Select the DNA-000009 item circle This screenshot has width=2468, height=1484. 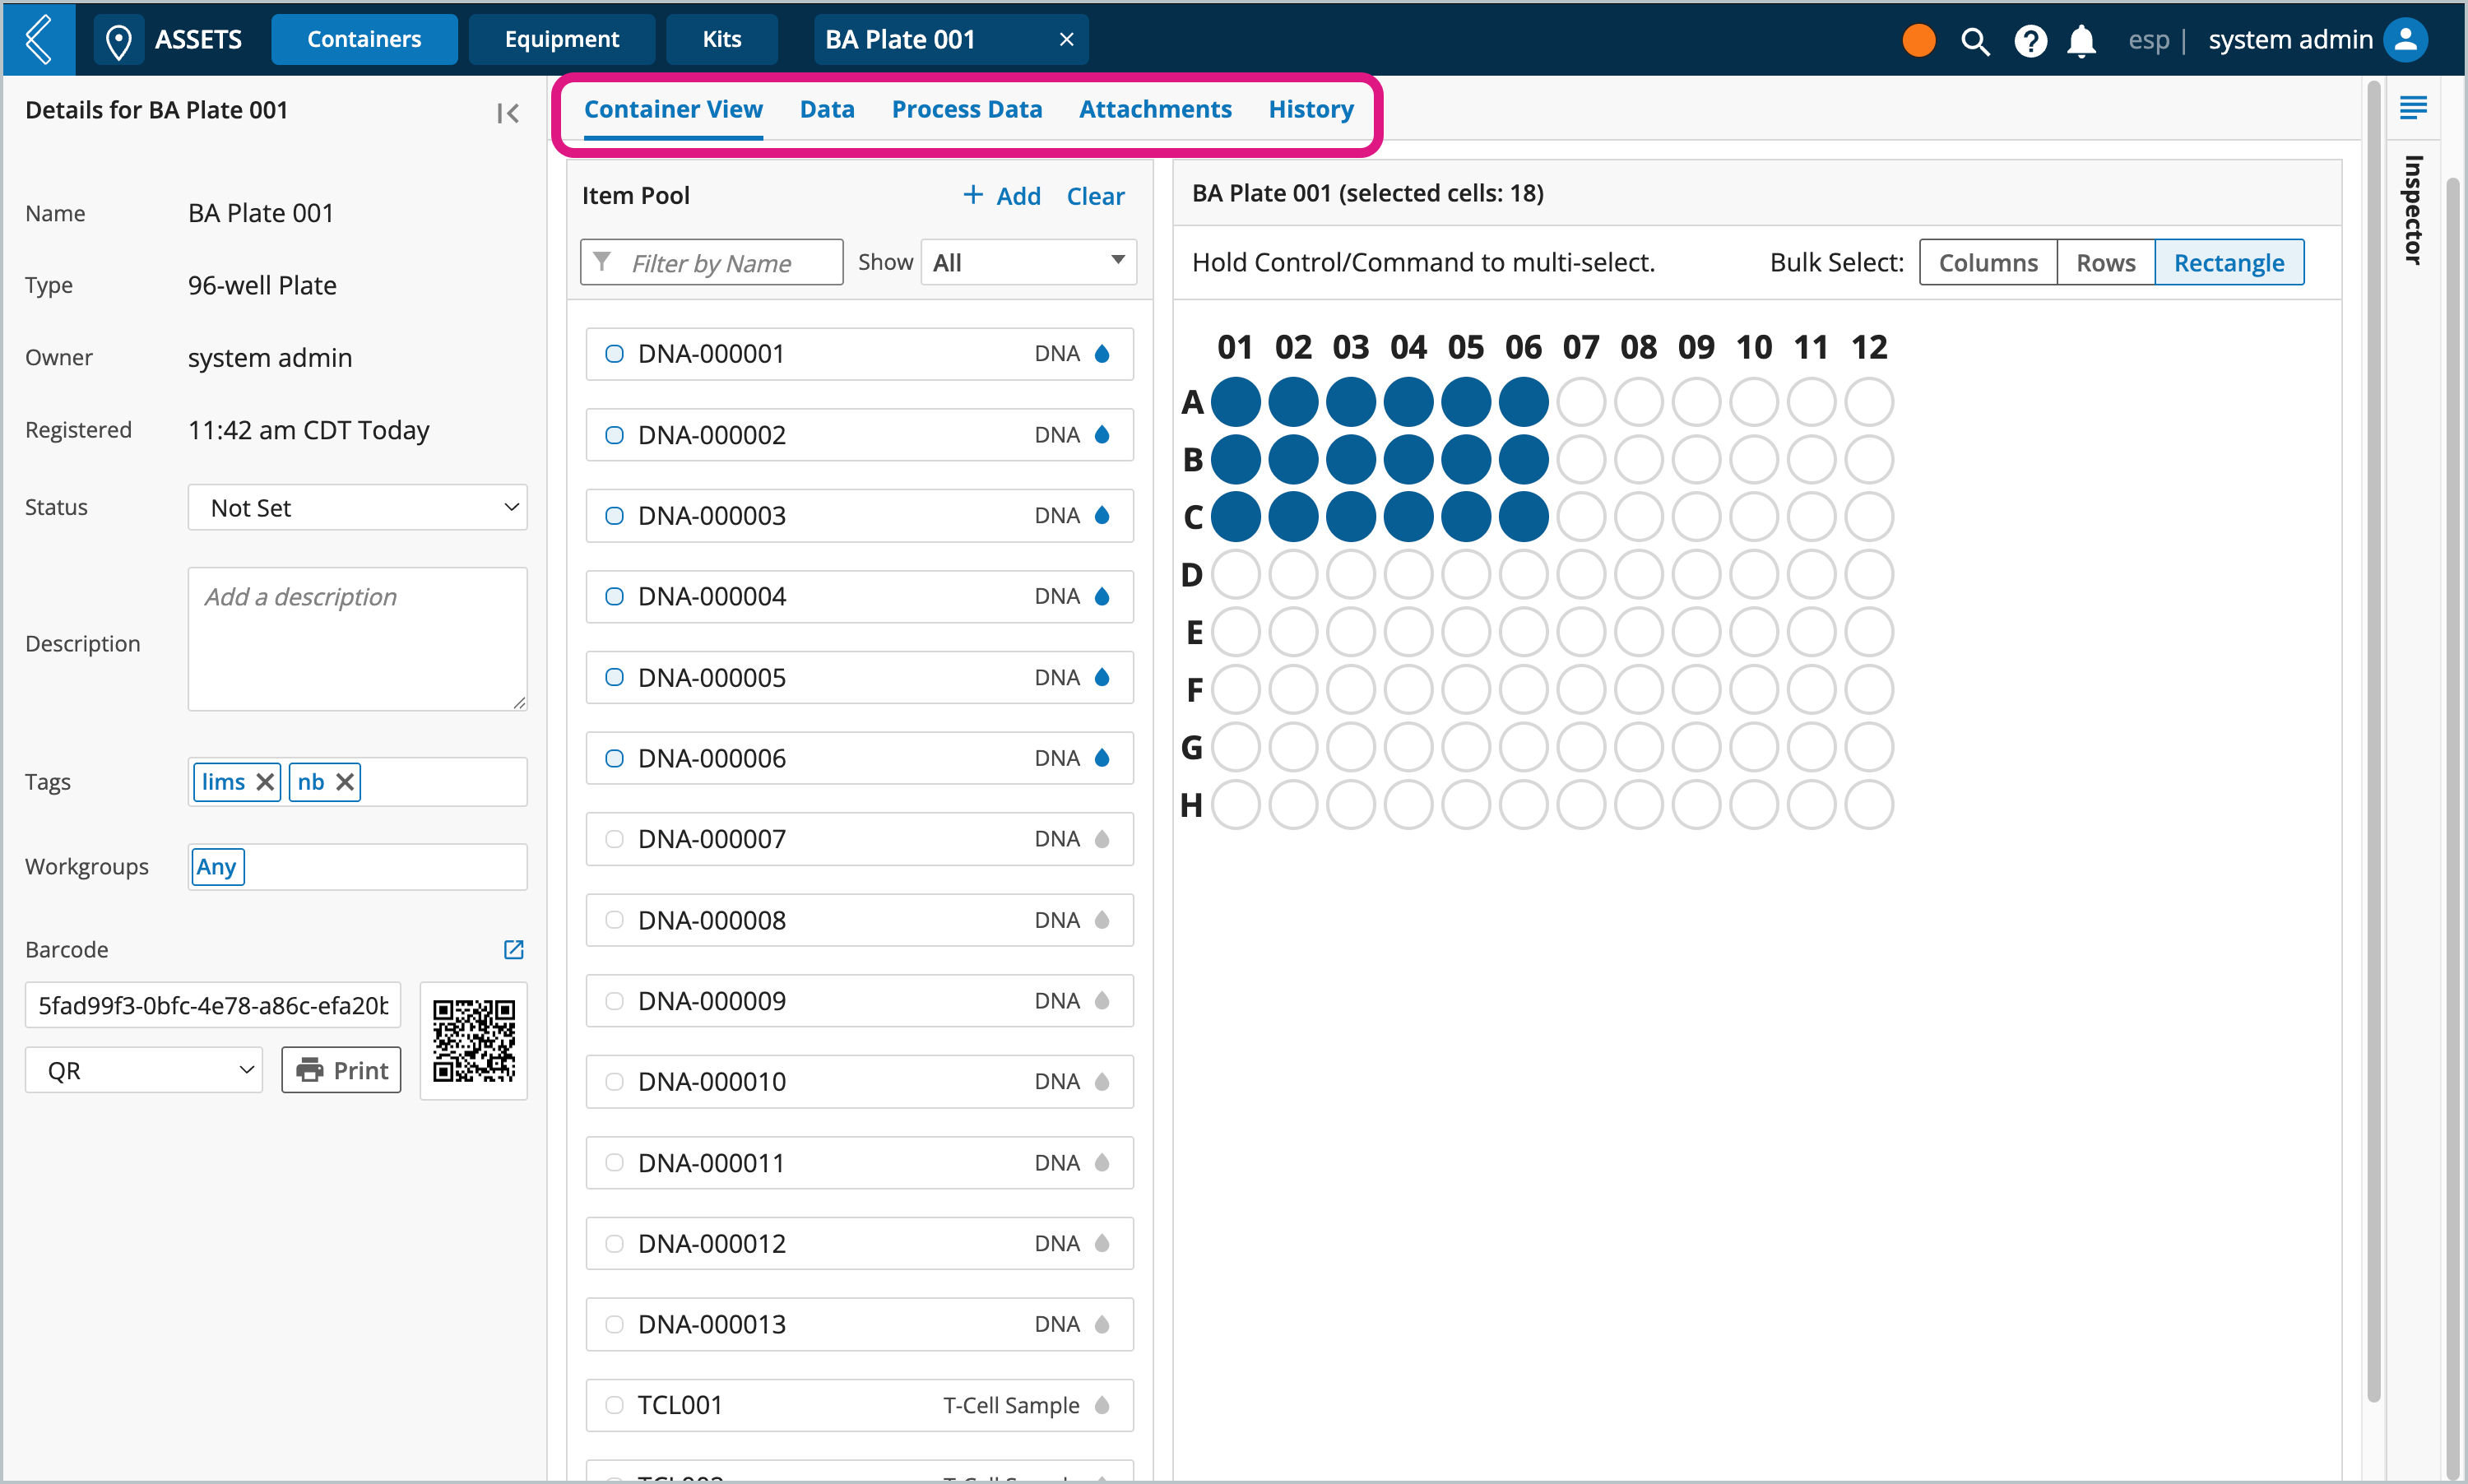point(614,1000)
